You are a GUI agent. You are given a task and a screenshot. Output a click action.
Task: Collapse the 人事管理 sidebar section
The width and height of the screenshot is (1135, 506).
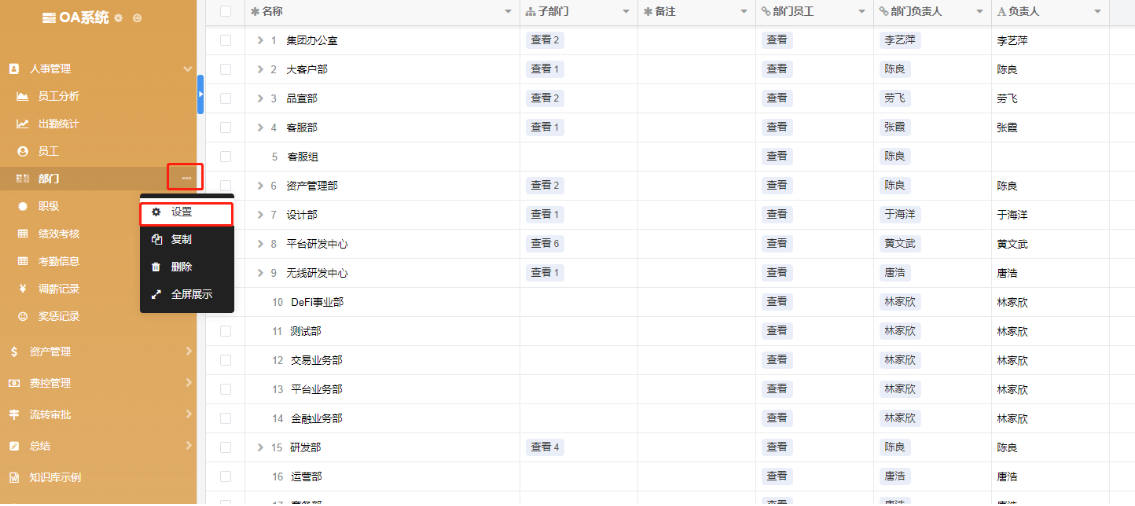point(187,69)
